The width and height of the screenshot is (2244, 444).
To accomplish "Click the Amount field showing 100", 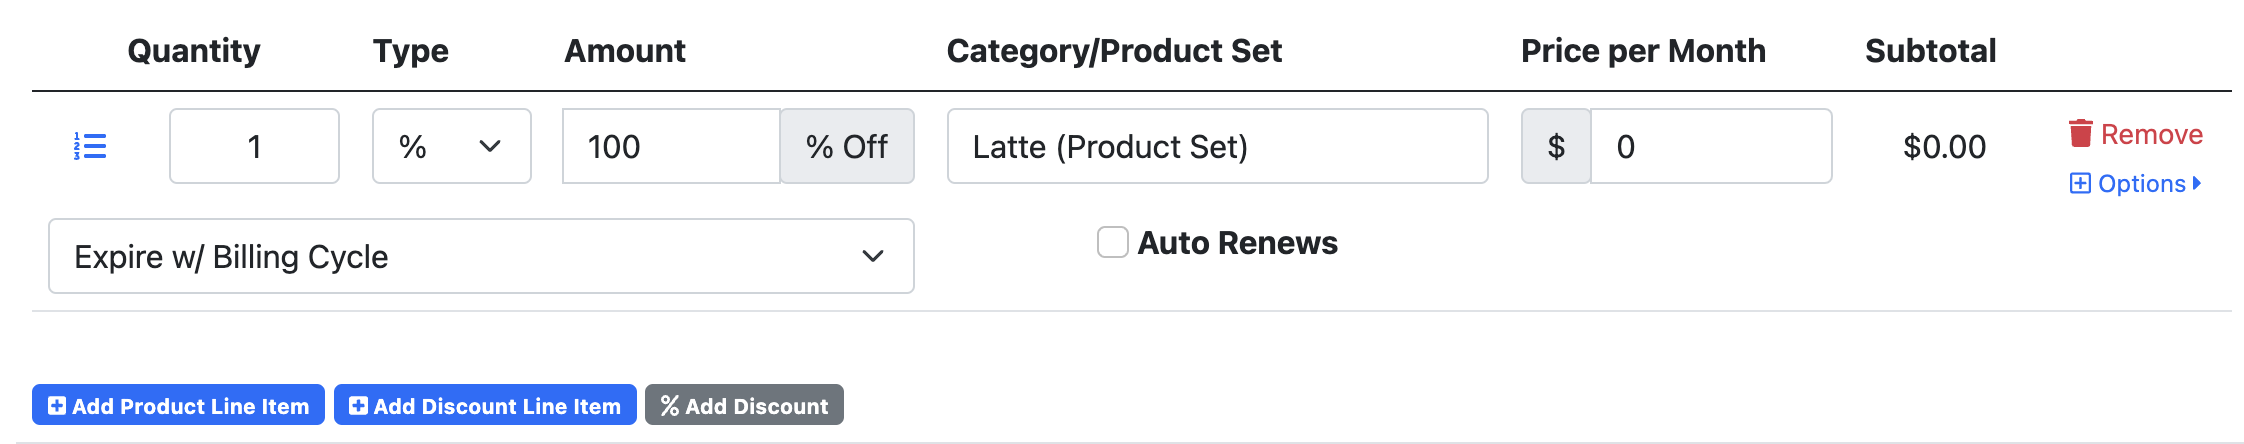I will coord(671,146).
